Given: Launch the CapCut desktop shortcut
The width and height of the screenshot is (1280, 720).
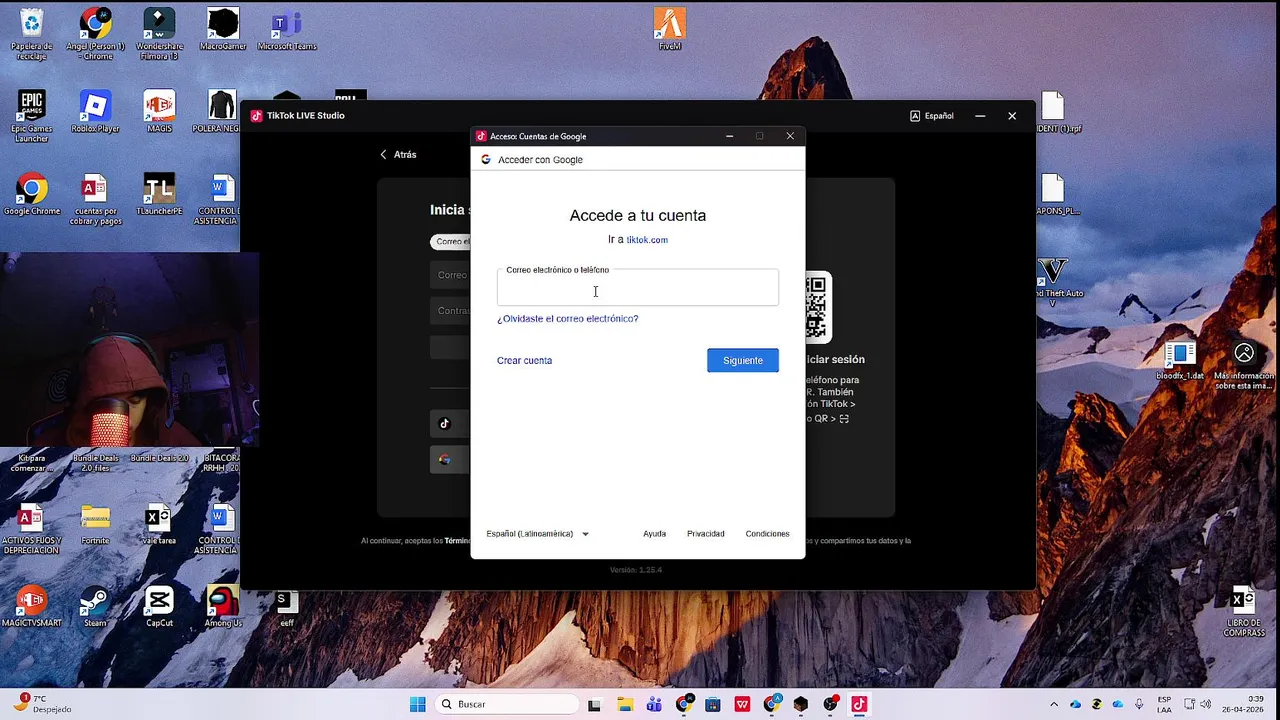Looking at the screenshot, I should pos(159,607).
